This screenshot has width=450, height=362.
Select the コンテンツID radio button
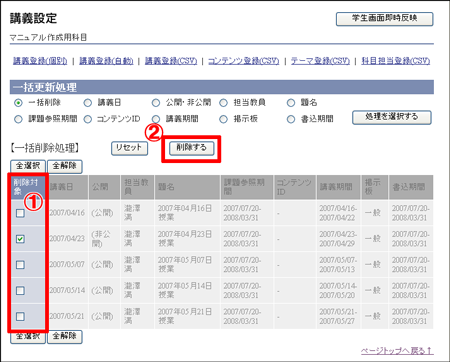coord(88,119)
